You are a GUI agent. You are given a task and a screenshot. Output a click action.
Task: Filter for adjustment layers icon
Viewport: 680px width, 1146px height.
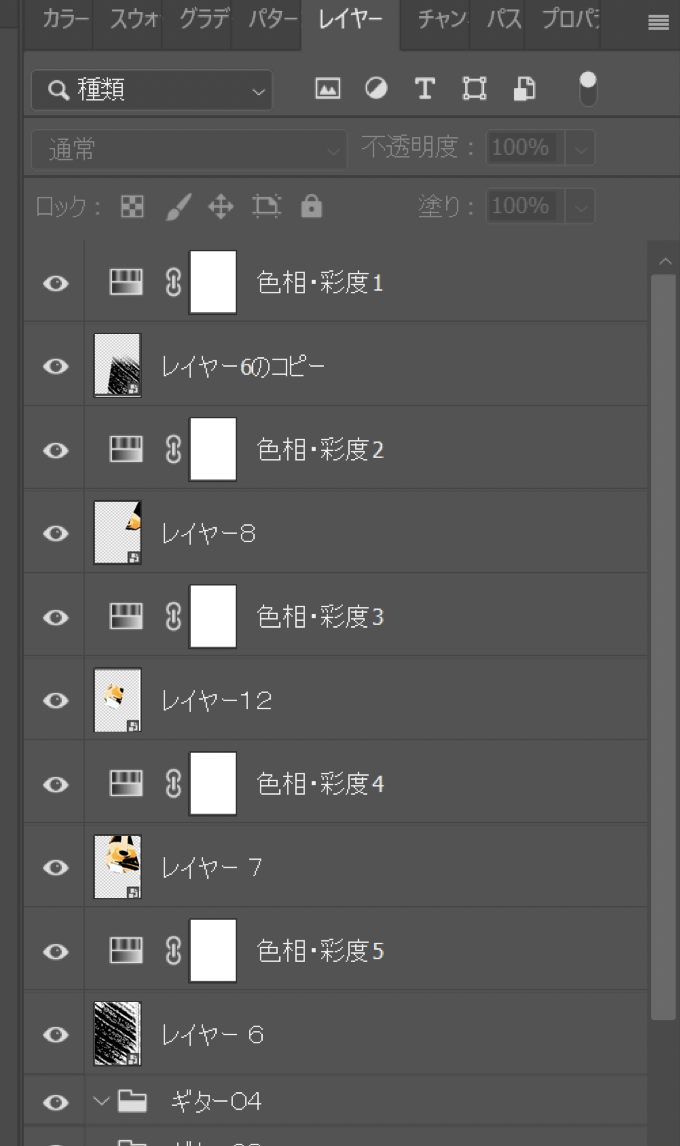tap(377, 88)
